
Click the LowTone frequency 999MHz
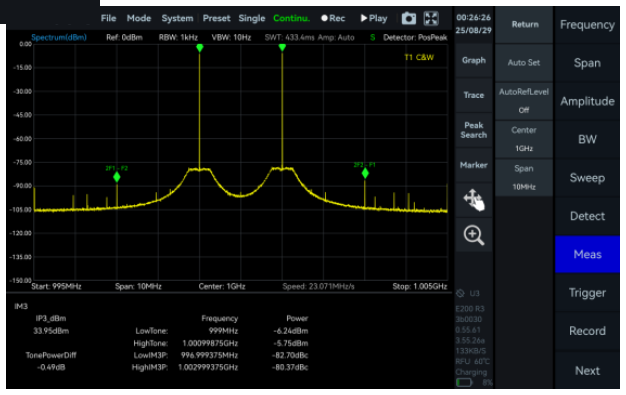click(x=223, y=331)
